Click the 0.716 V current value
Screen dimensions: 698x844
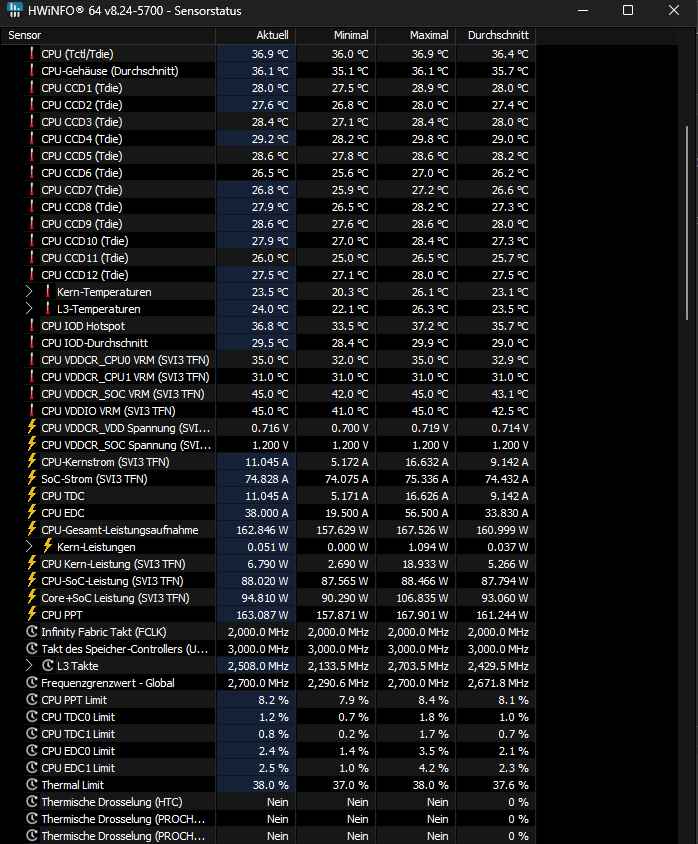click(x=270, y=427)
